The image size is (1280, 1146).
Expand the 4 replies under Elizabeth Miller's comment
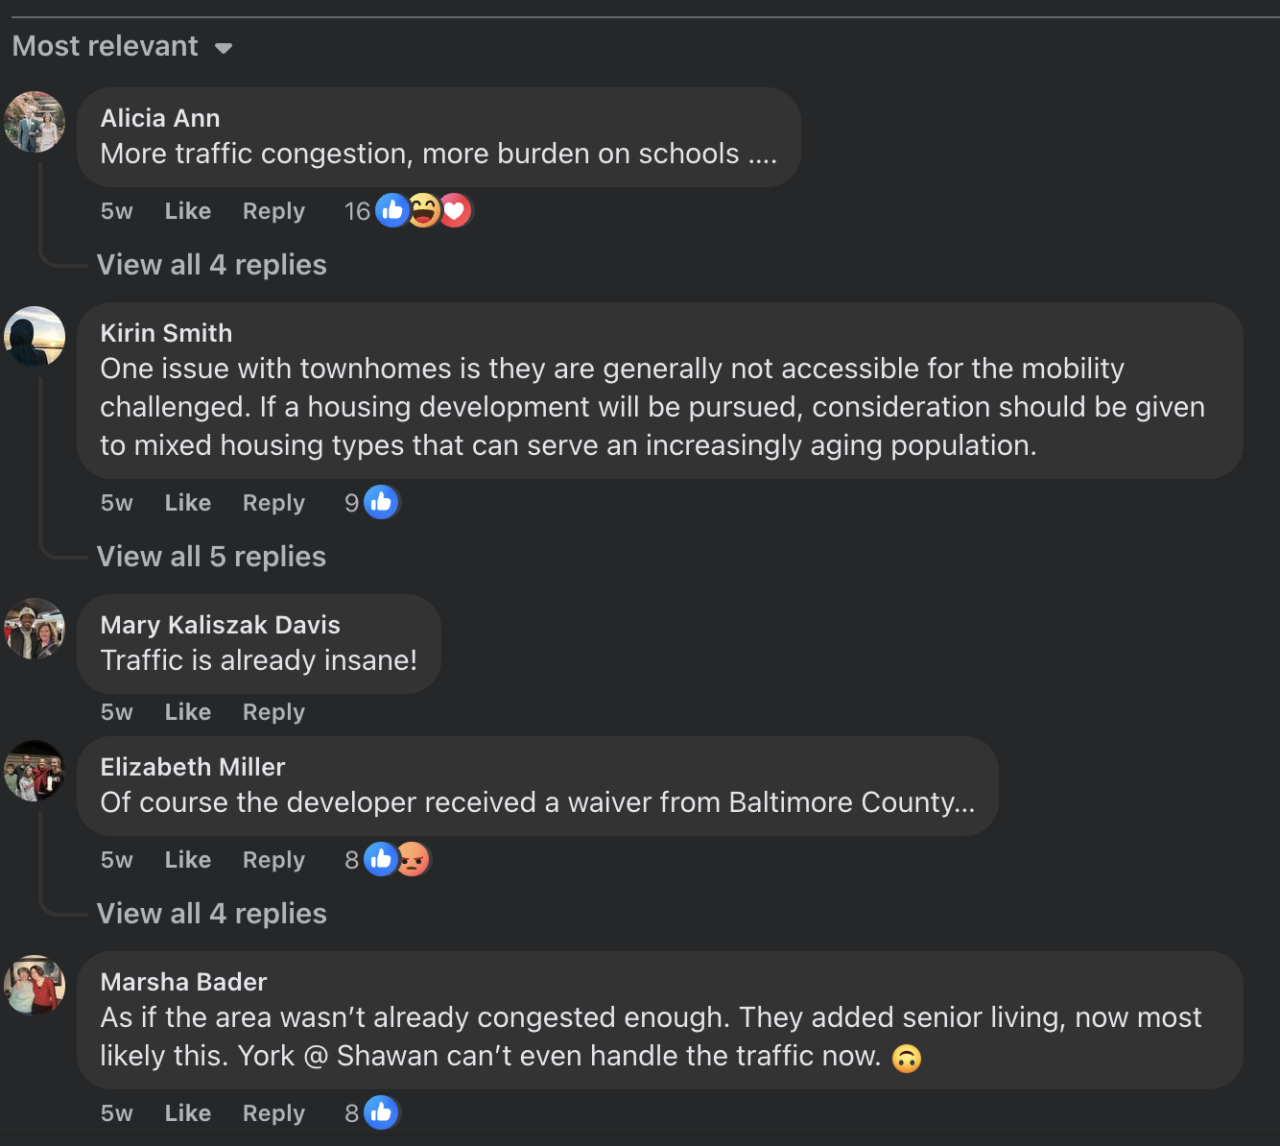[x=211, y=913]
